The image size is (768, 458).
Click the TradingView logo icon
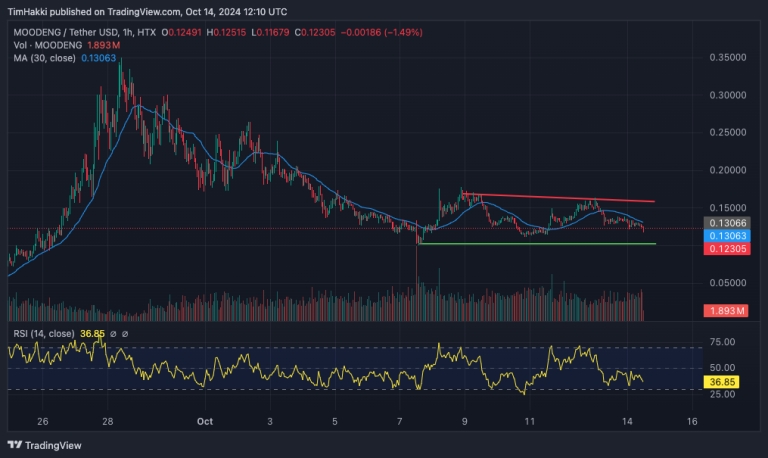coord(14,443)
